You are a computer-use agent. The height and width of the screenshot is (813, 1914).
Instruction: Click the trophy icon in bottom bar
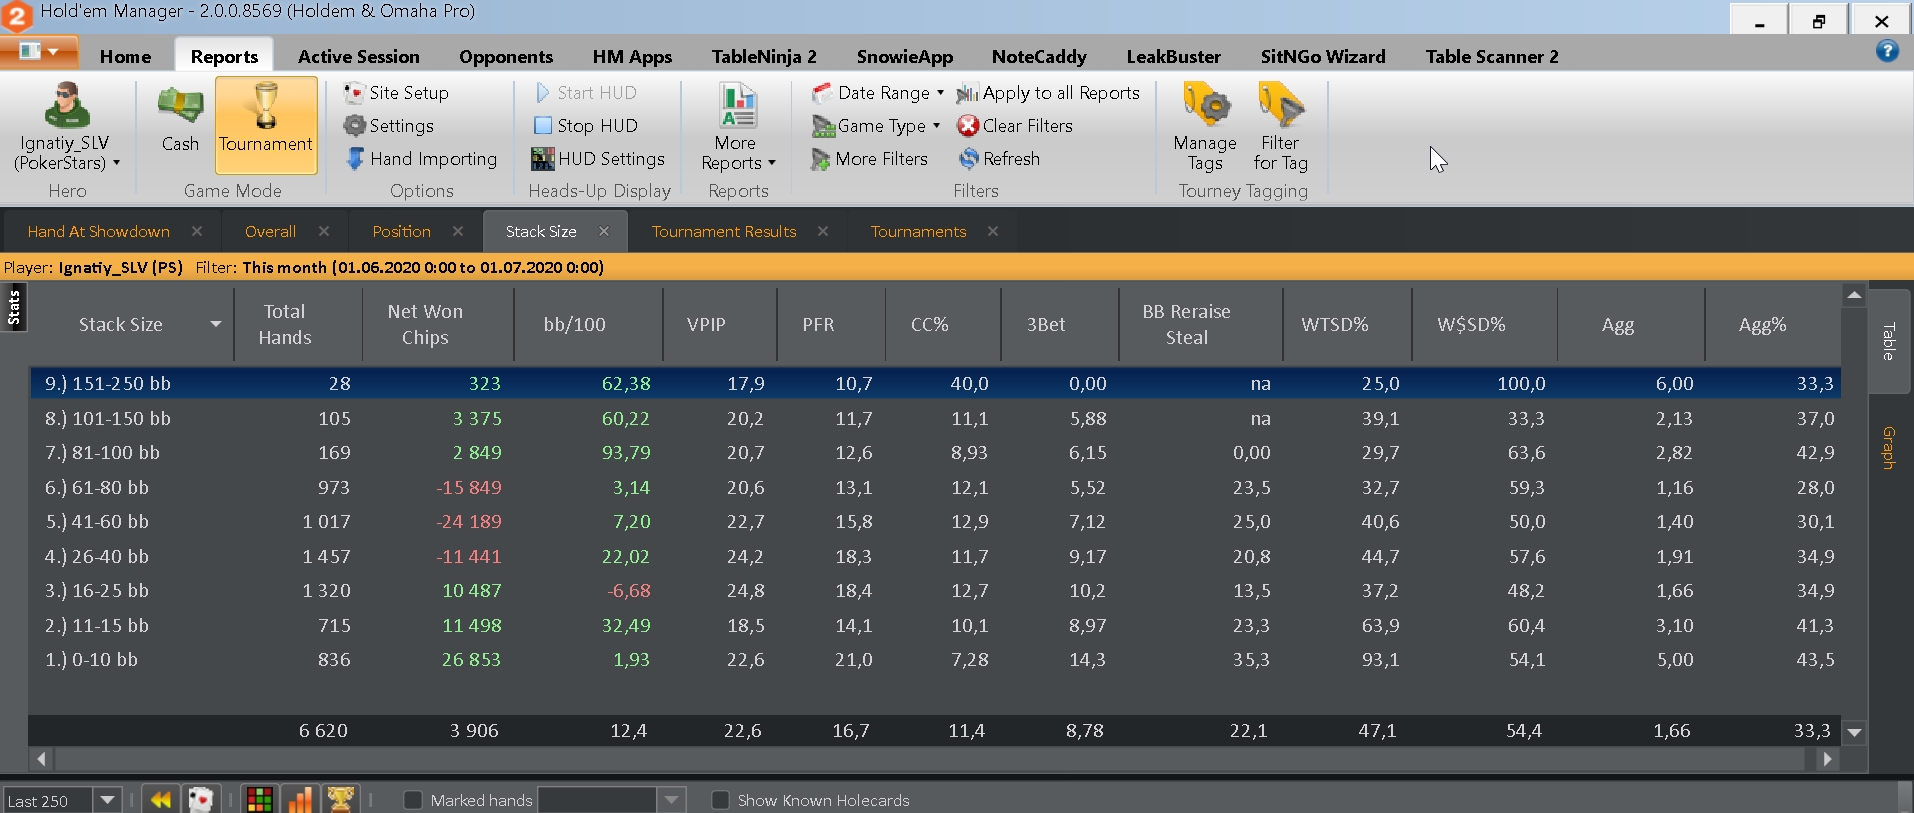pos(340,799)
